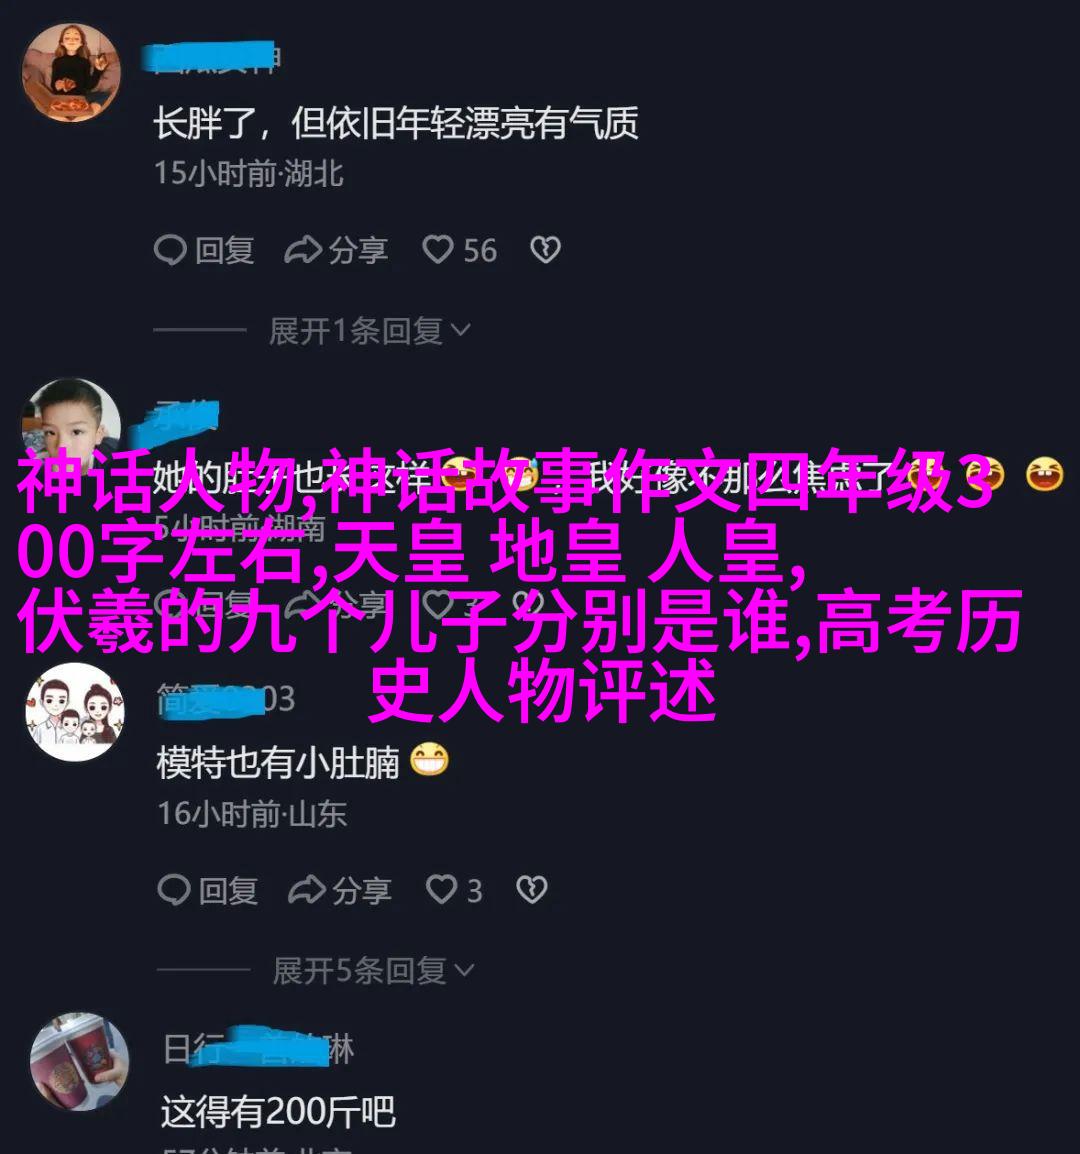Dislike first comment with broken heart icon

coord(546,250)
